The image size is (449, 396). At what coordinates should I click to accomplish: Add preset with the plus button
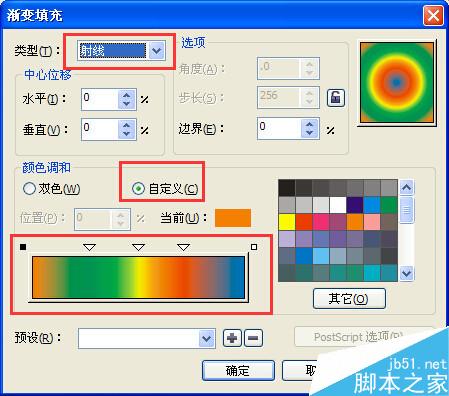click(x=232, y=338)
